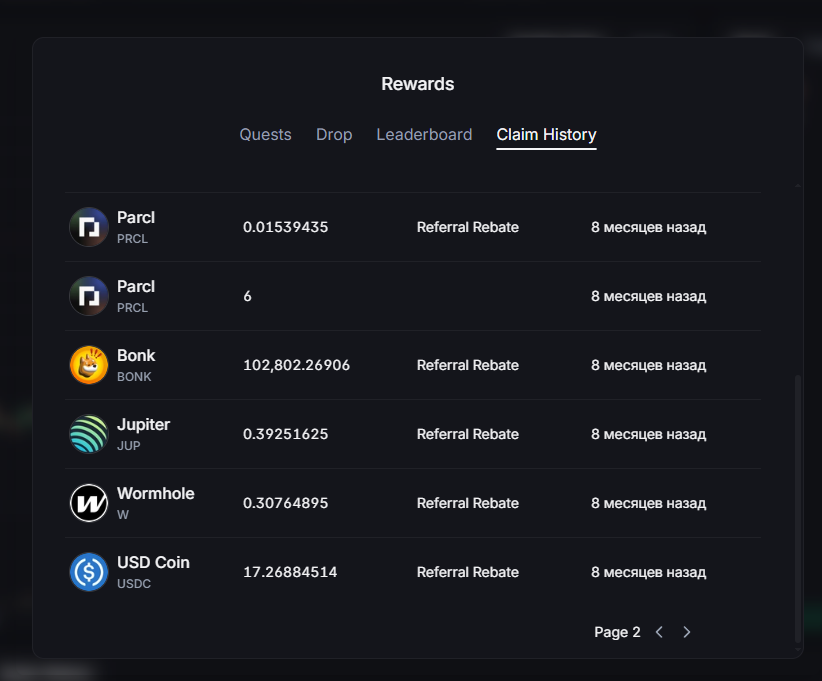Click the Jupiter token name
This screenshot has height=681, width=822.
pos(143,425)
